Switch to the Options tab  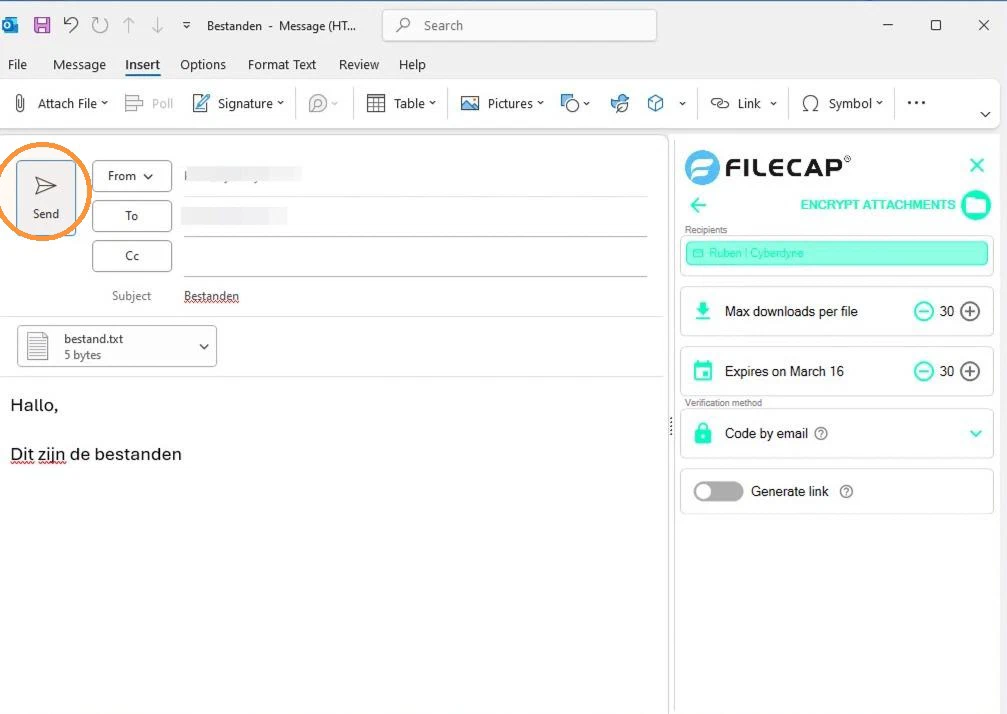(x=203, y=65)
